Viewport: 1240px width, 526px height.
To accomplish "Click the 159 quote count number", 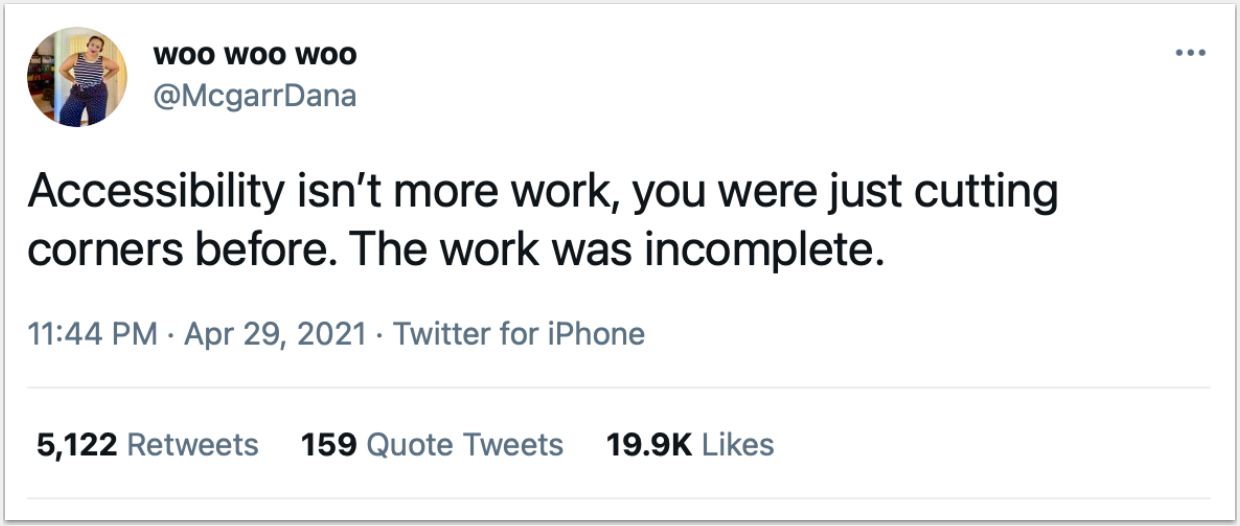I will [x=329, y=444].
